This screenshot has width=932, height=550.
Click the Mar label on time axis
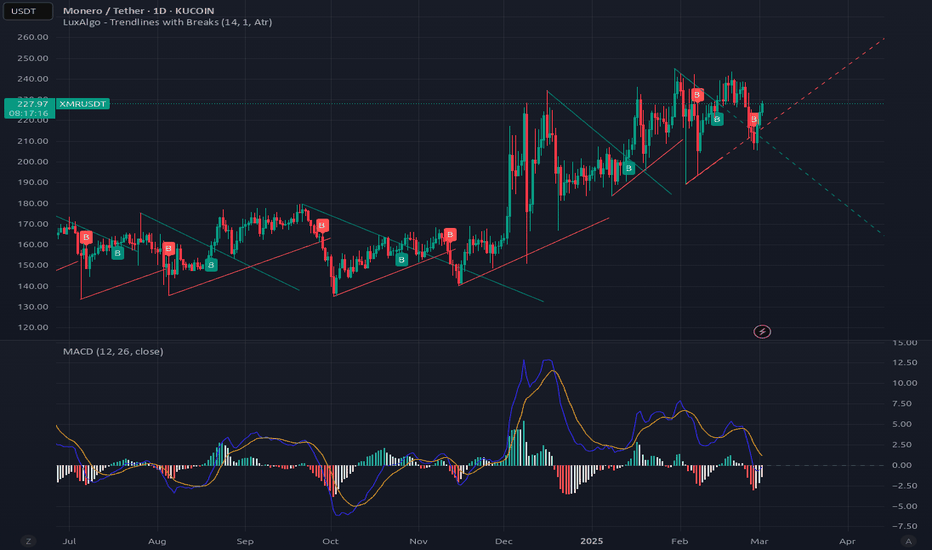coord(759,541)
